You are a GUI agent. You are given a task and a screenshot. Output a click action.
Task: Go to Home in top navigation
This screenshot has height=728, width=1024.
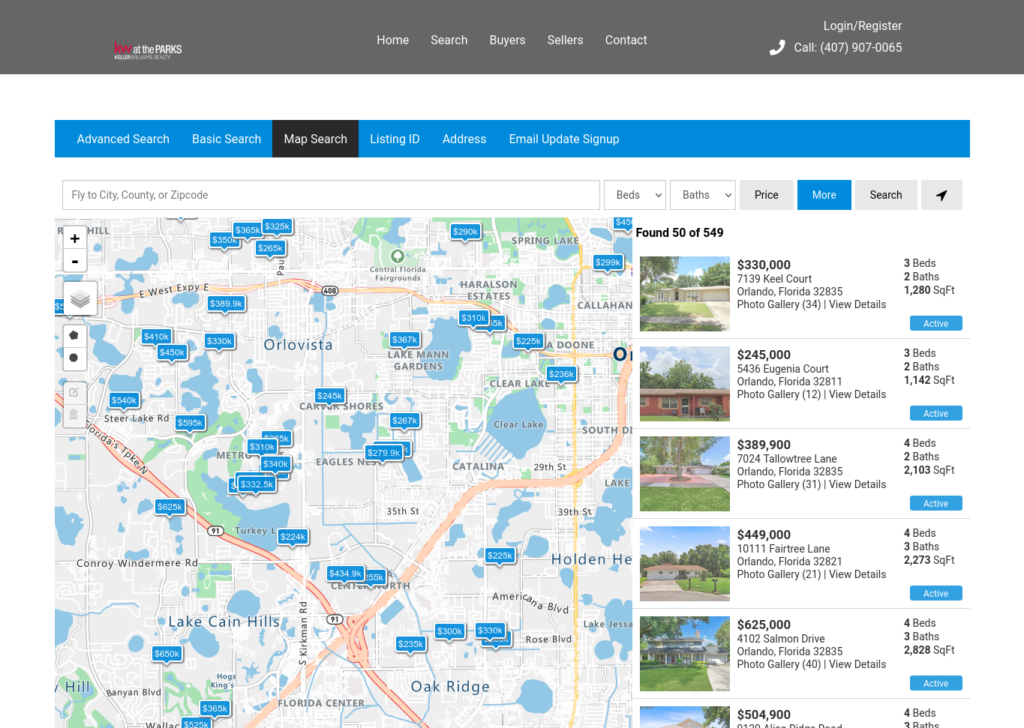(392, 40)
